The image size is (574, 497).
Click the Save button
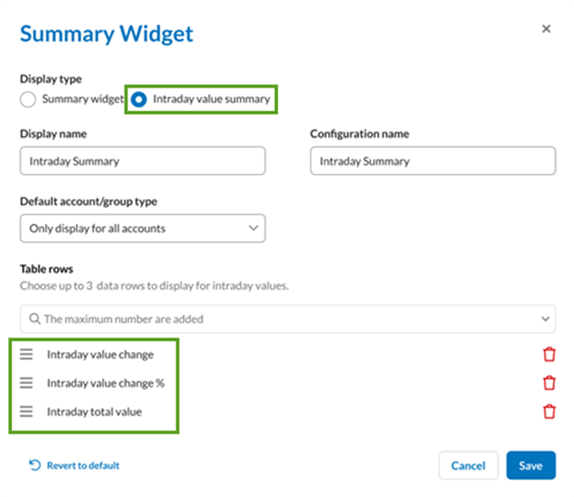point(531,465)
